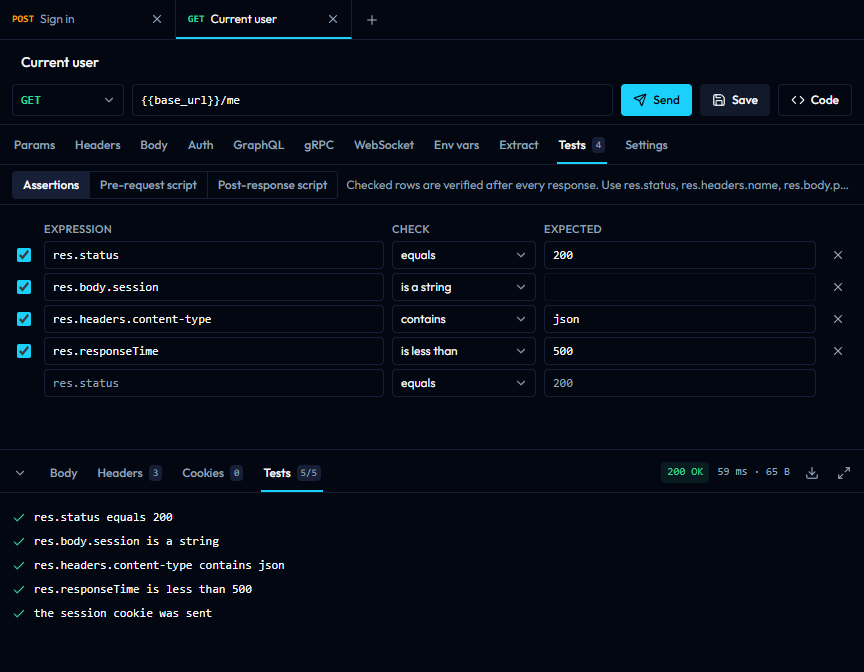The width and height of the screenshot is (864, 672).
Task: Open the request Body tab
Action: click(x=154, y=145)
